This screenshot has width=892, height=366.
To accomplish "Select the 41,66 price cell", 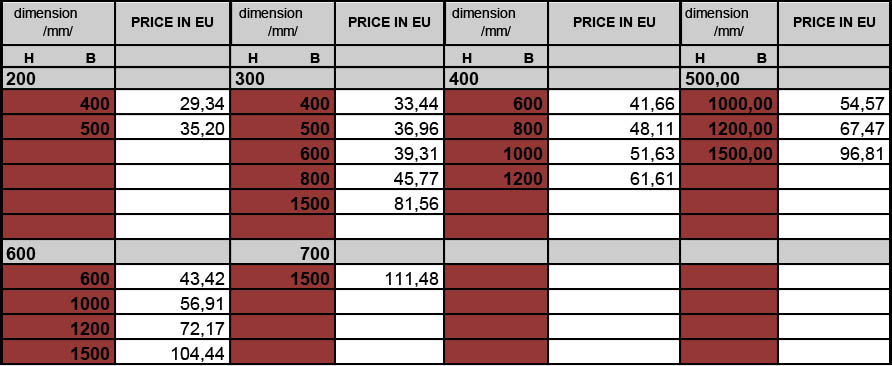I will 614,103.
